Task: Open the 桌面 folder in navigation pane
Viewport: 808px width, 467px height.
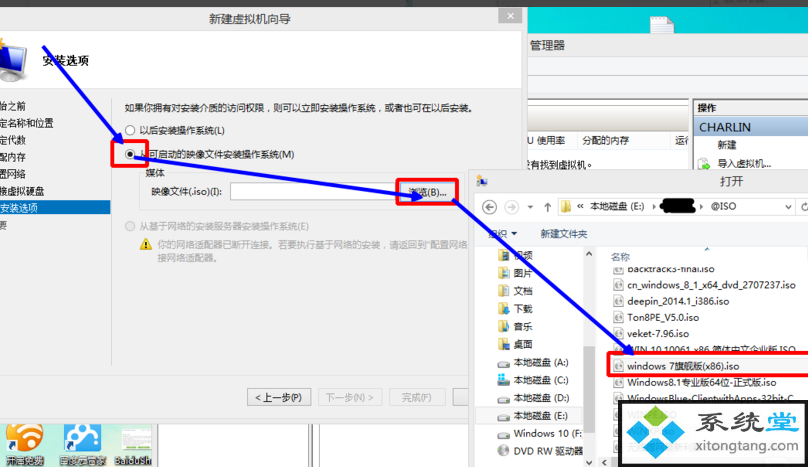Action: coord(516,344)
